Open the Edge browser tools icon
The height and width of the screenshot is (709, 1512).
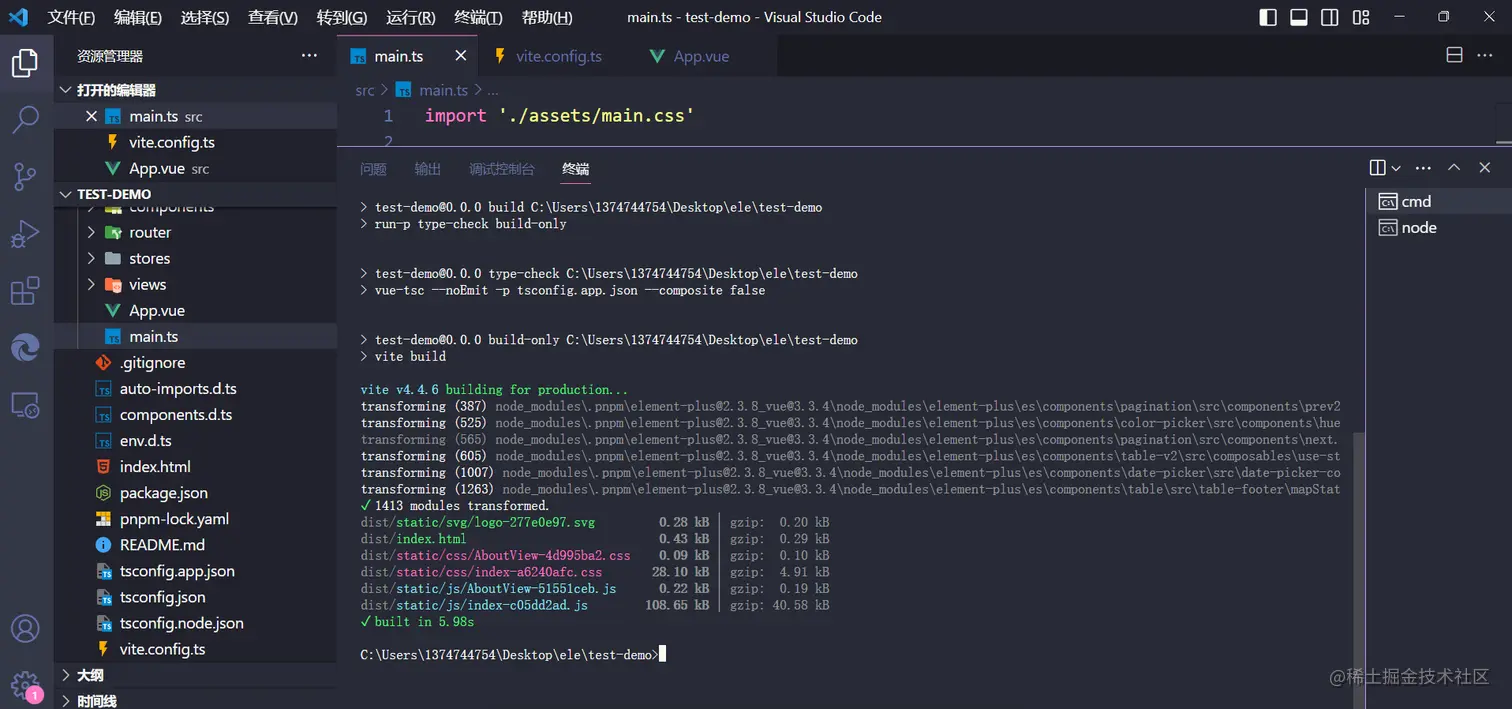click(x=24, y=348)
